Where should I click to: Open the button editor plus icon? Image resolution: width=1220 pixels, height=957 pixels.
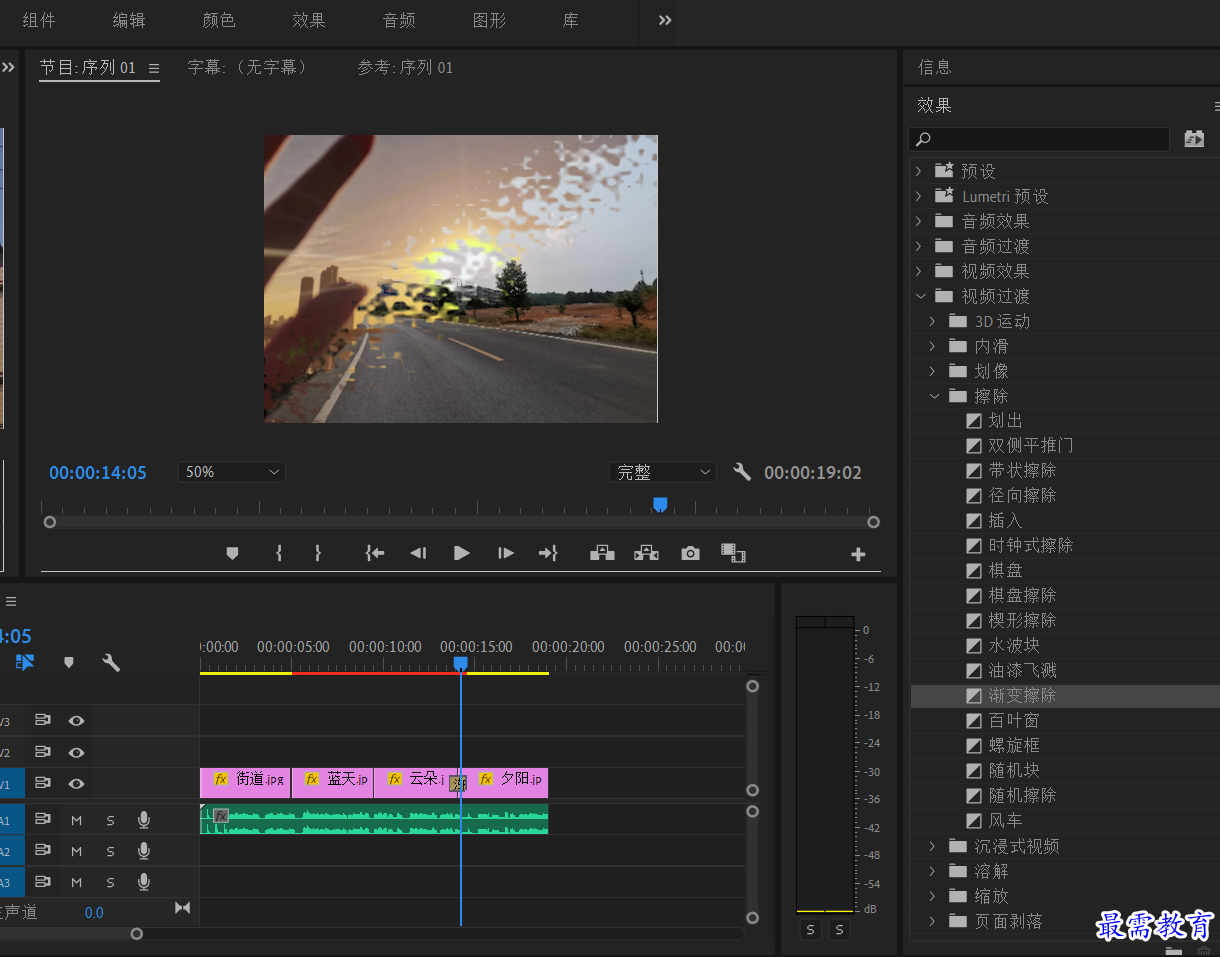[x=858, y=554]
